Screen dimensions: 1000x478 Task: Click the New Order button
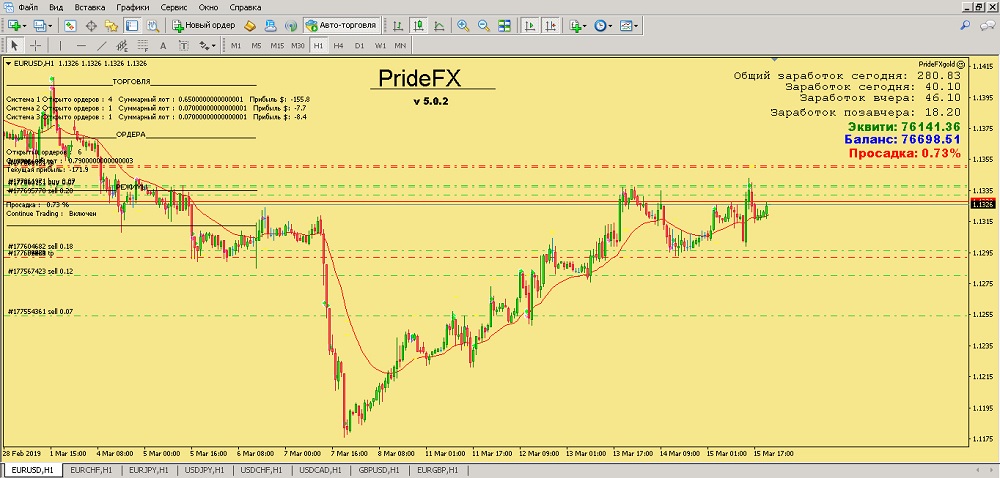pyautogui.click(x=204, y=25)
